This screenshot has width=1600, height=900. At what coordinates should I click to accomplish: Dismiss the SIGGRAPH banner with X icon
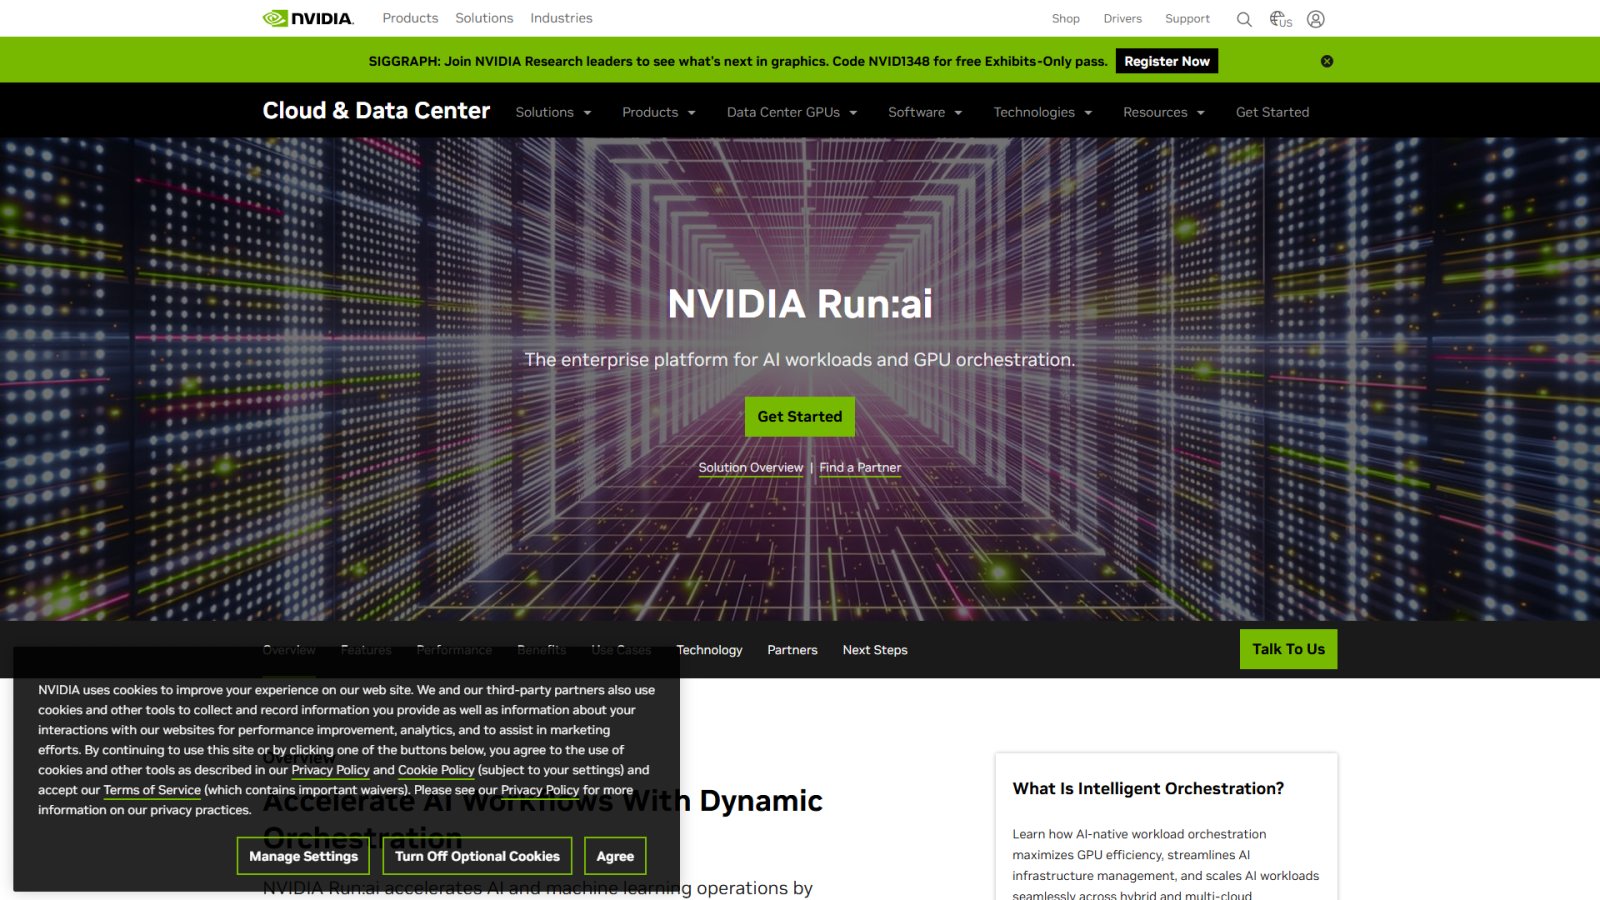1327,61
